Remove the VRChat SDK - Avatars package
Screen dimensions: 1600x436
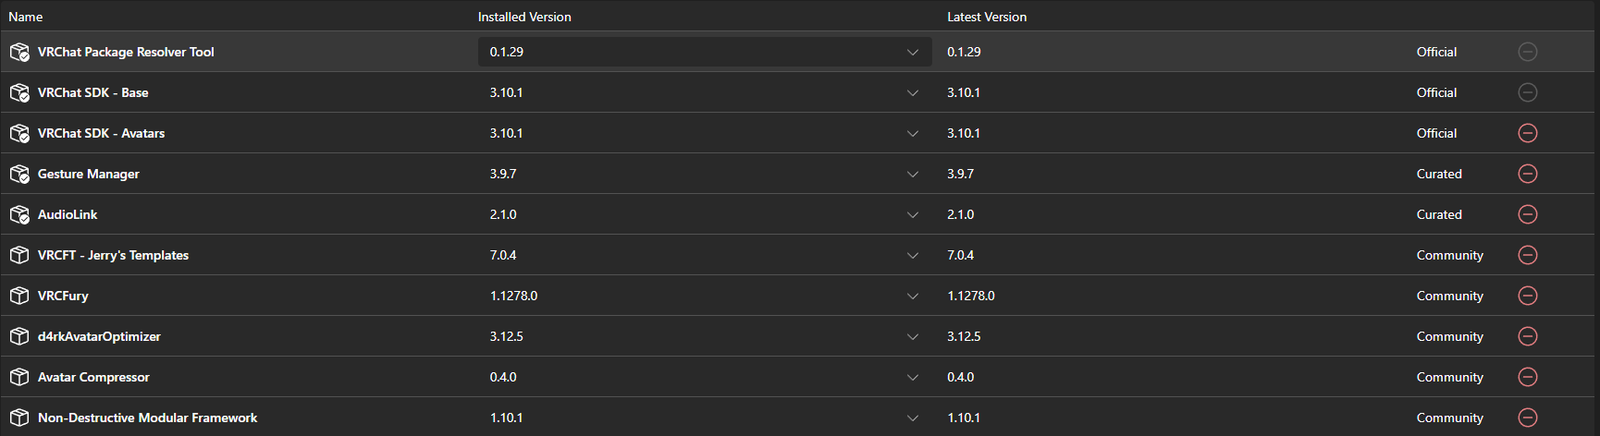pyautogui.click(x=1527, y=133)
